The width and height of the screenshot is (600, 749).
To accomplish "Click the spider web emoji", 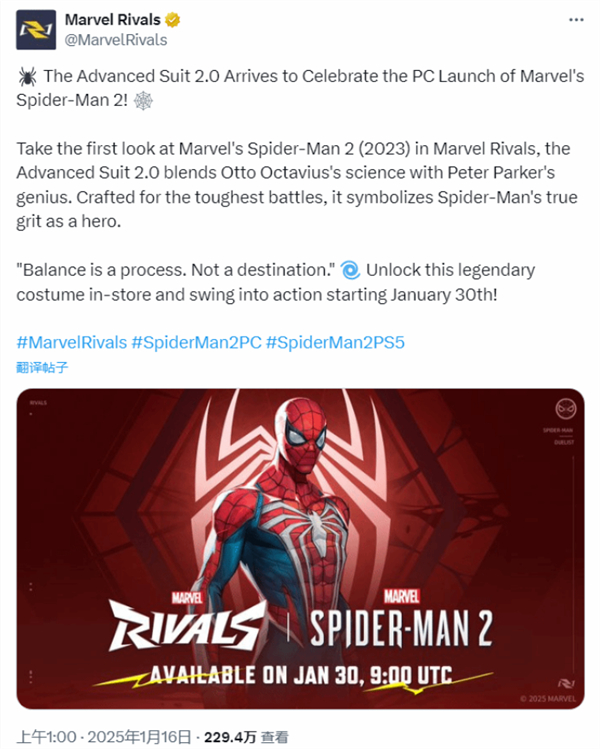I will point(143,101).
